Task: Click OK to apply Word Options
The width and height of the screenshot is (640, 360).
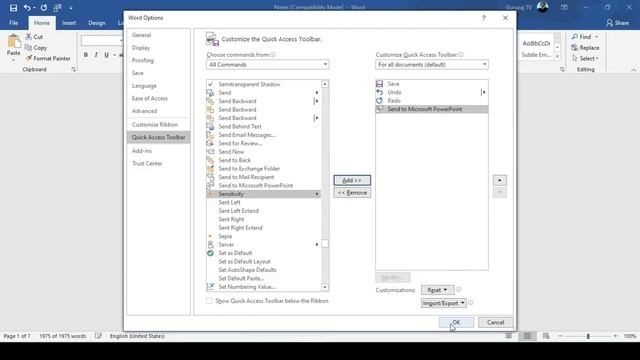Action: pyautogui.click(x=456, y=322)
